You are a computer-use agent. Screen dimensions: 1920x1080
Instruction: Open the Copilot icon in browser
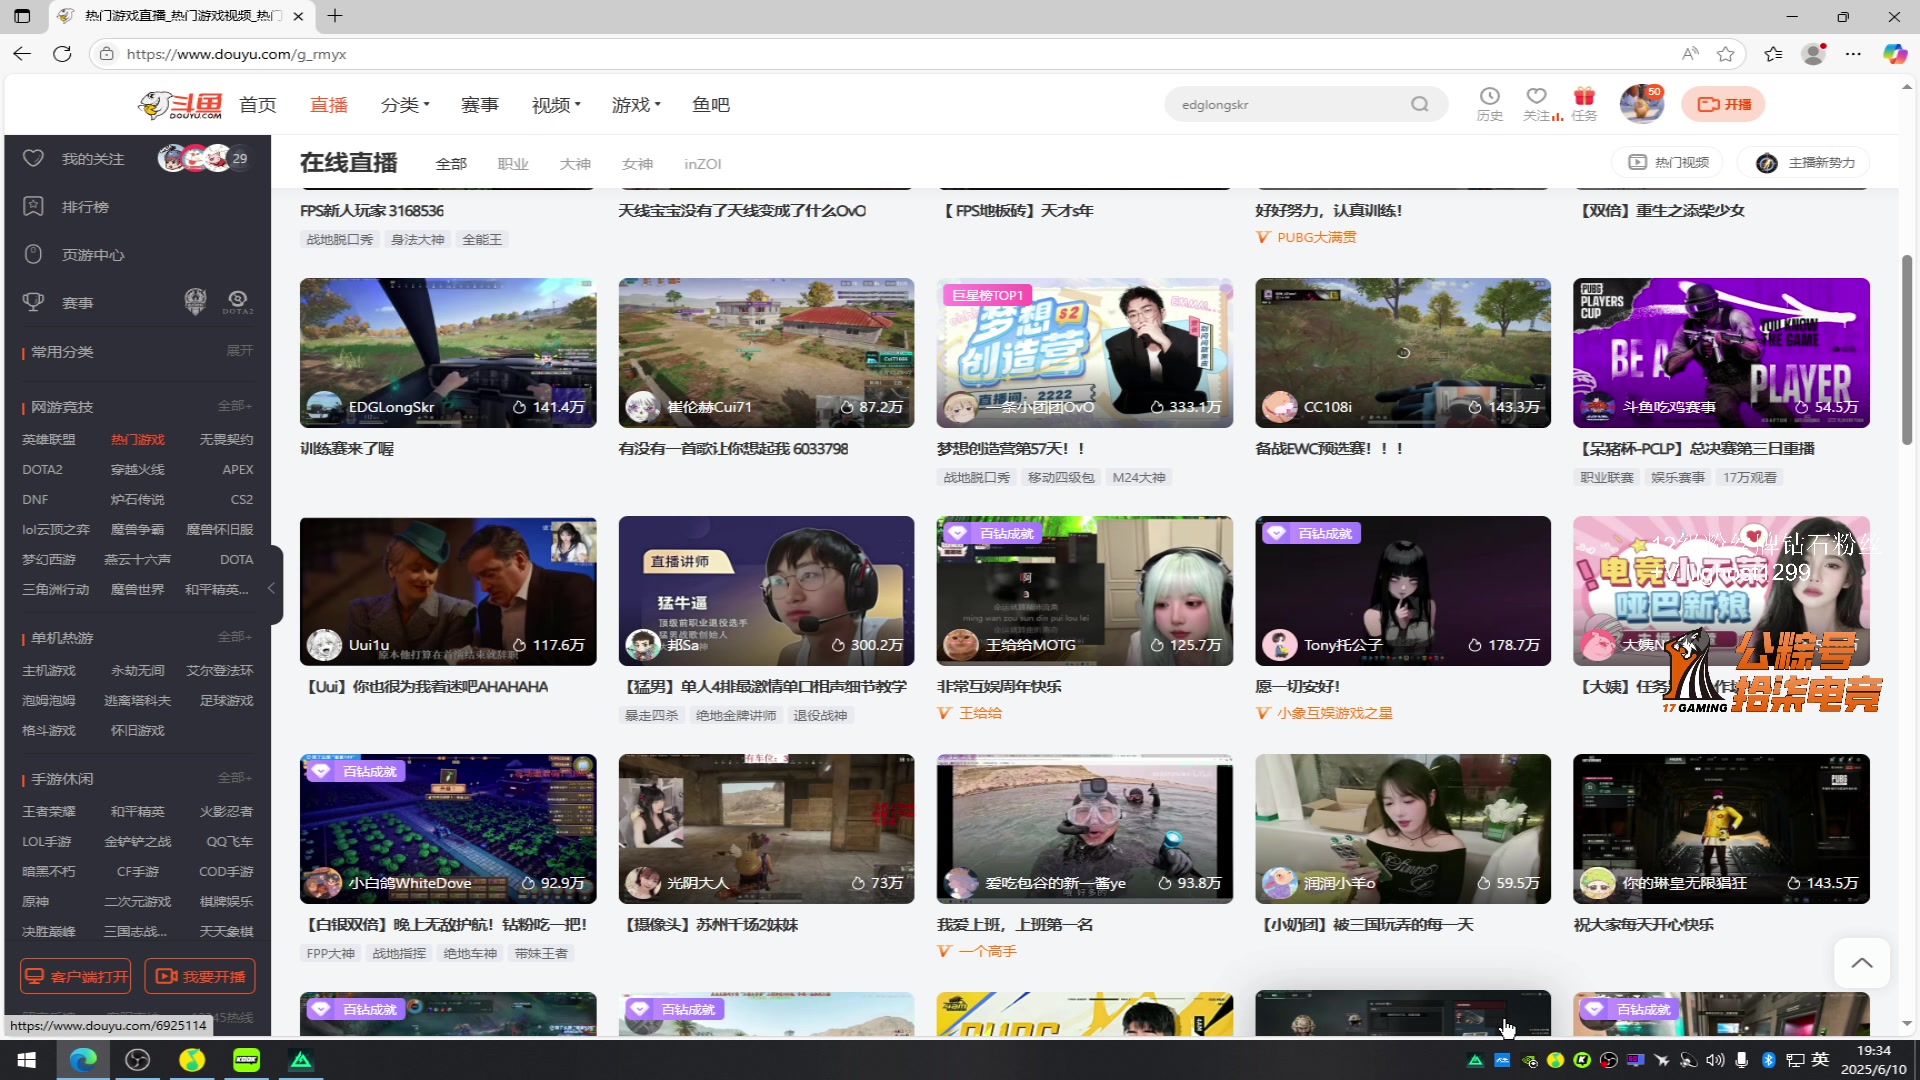[x=1894, y=54]
